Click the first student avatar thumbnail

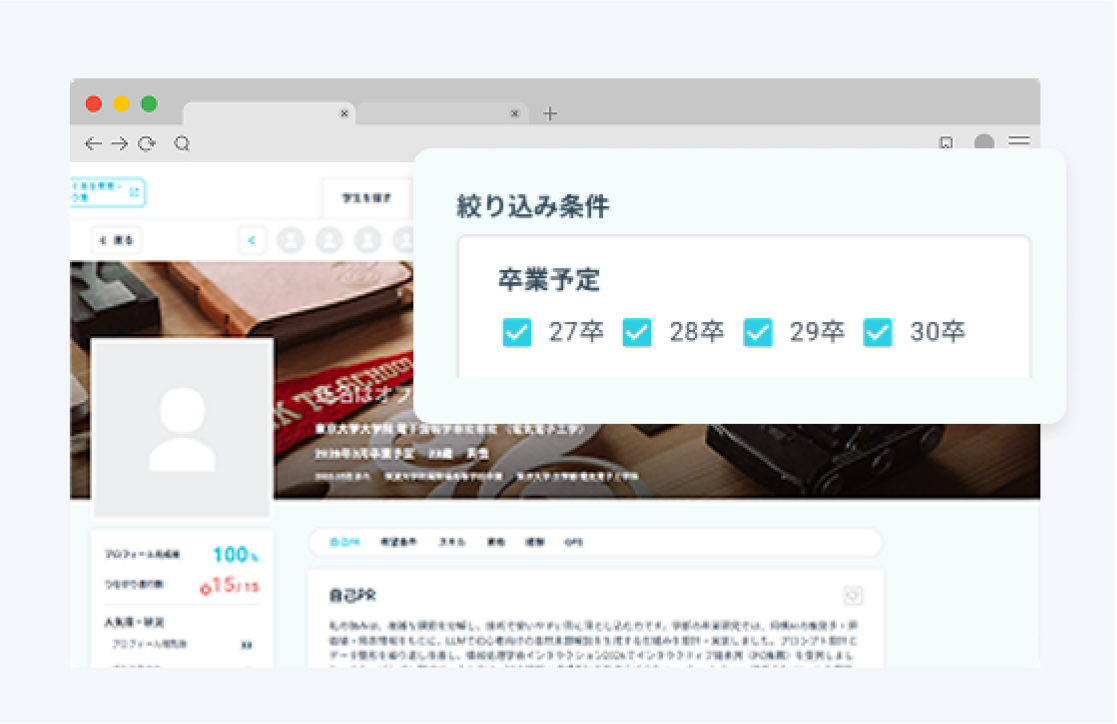(291, 240)
